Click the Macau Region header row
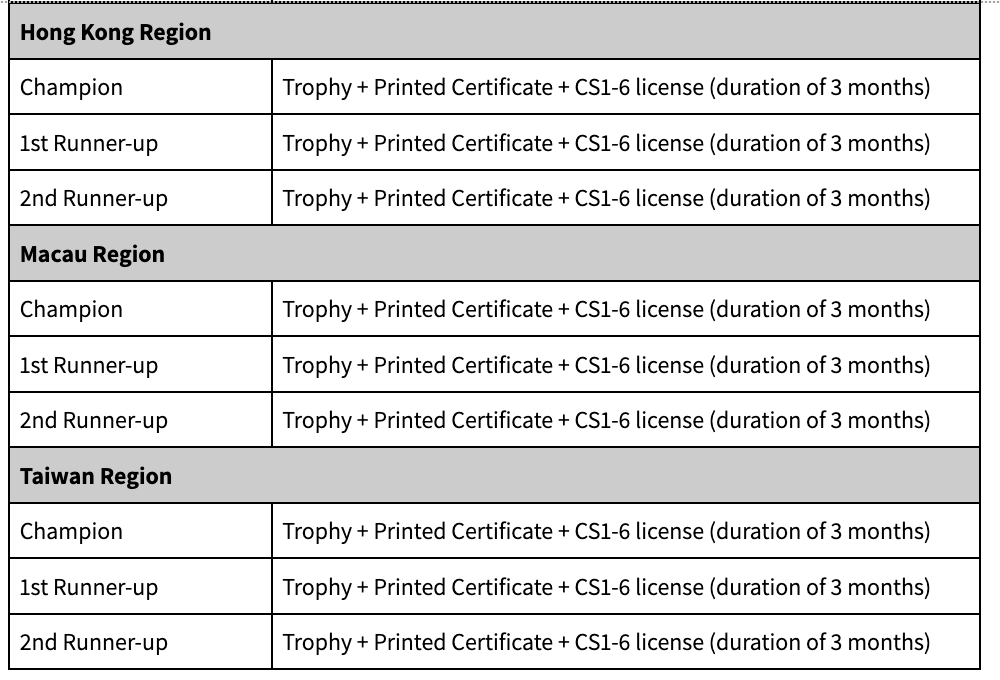 [93, 254]
